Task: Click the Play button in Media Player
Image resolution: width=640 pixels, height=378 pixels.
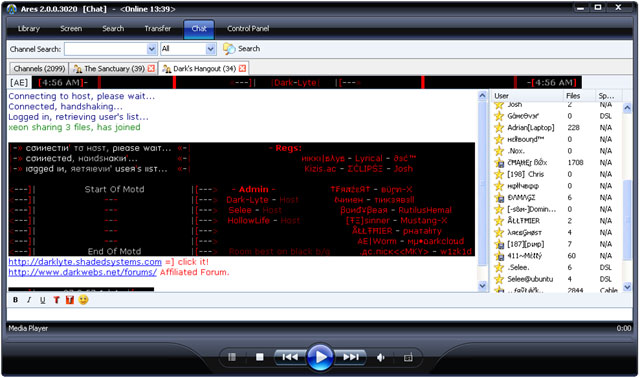Action: coord(320,357)
